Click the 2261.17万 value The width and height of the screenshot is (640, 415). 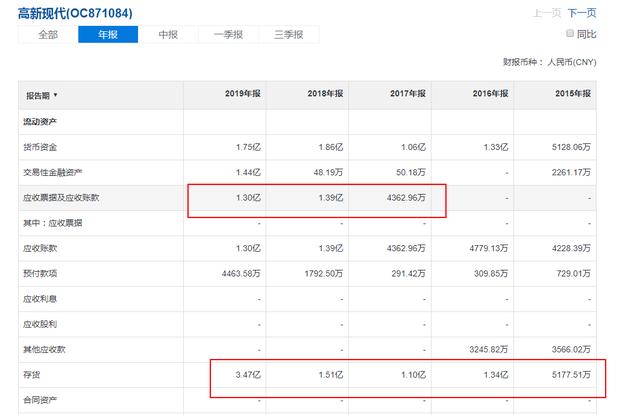571,172
